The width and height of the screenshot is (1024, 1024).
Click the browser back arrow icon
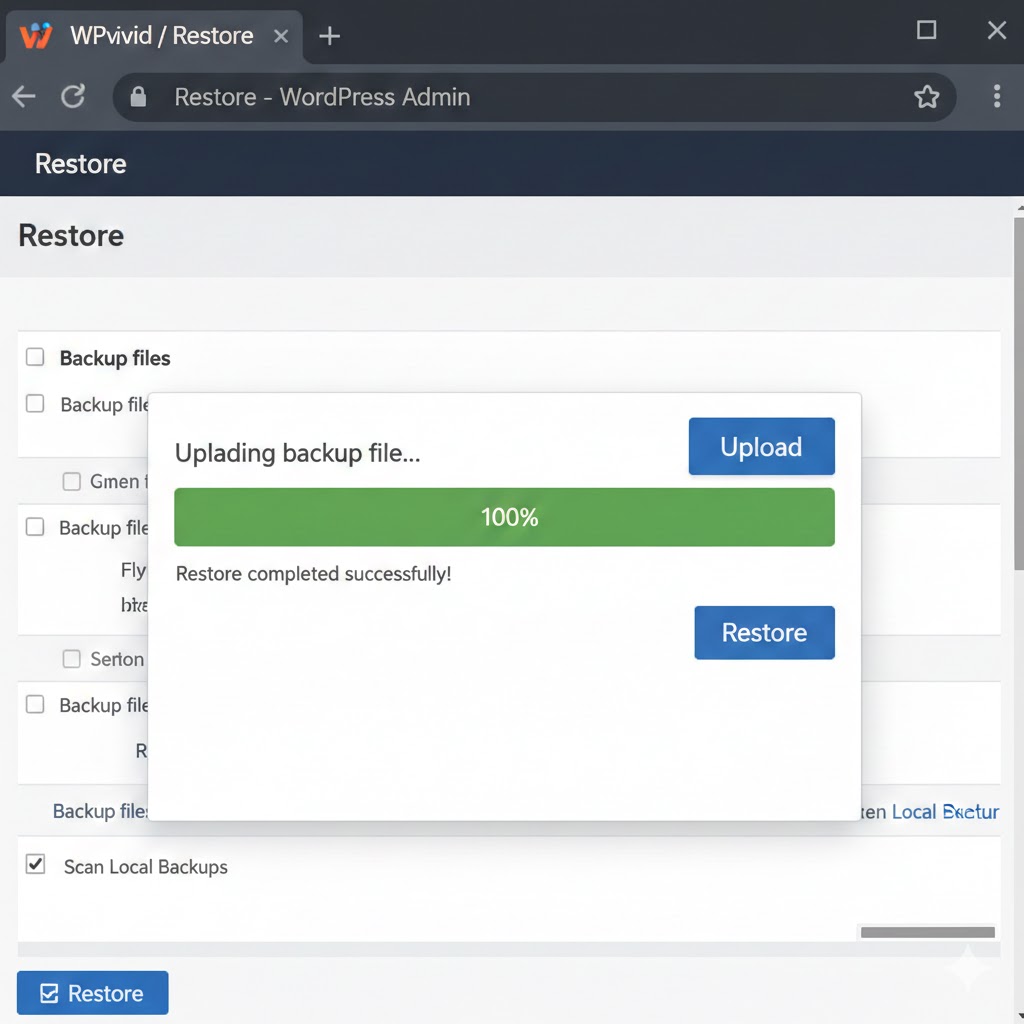point(24,97)
